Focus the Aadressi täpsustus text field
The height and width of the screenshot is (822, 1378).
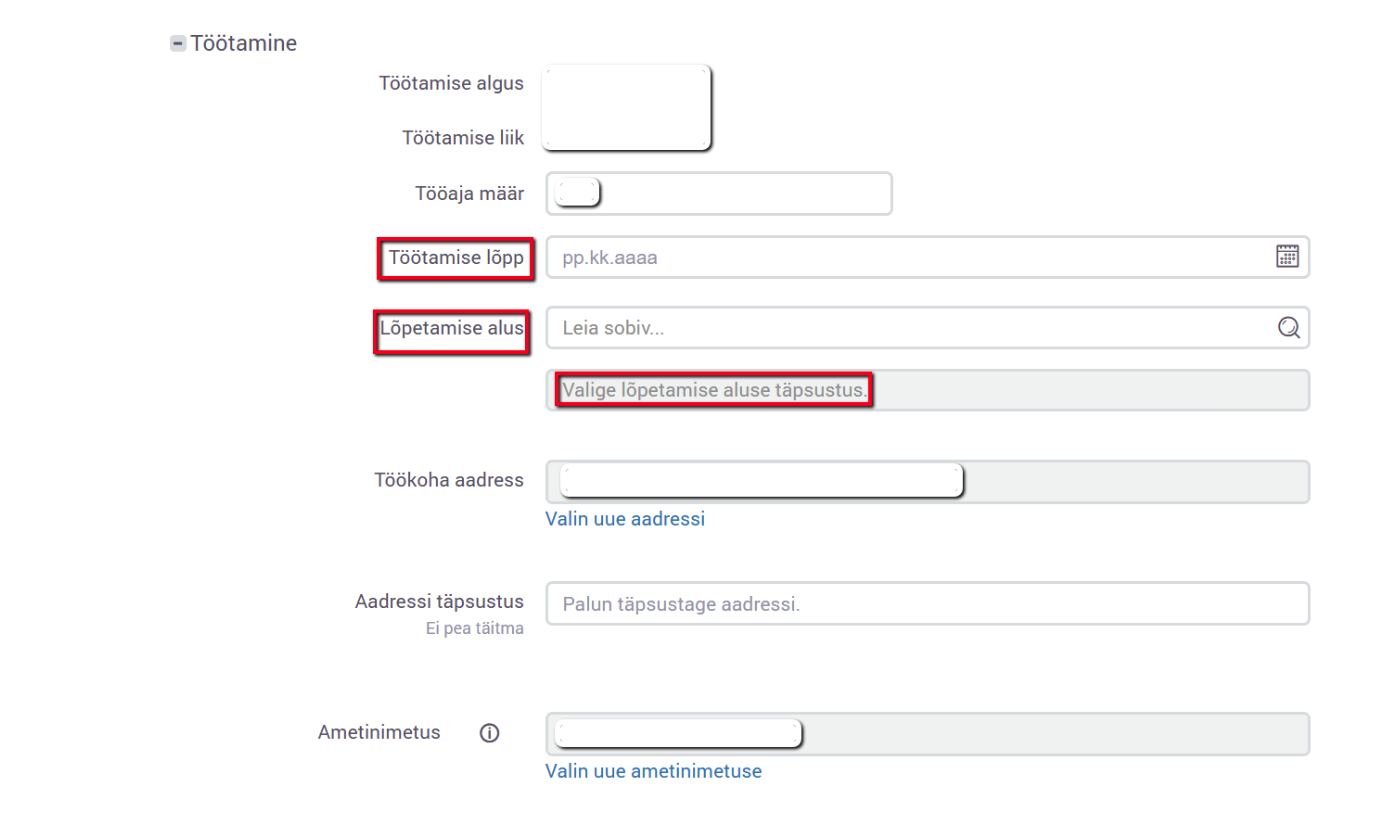pos(927,604)
